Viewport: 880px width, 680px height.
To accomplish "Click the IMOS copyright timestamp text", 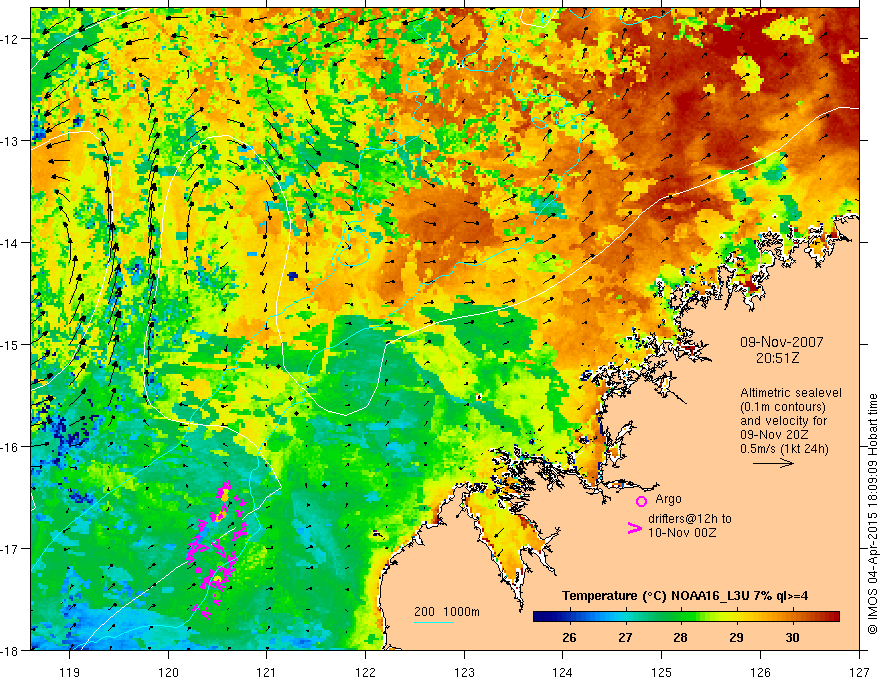I will point(873,514).
